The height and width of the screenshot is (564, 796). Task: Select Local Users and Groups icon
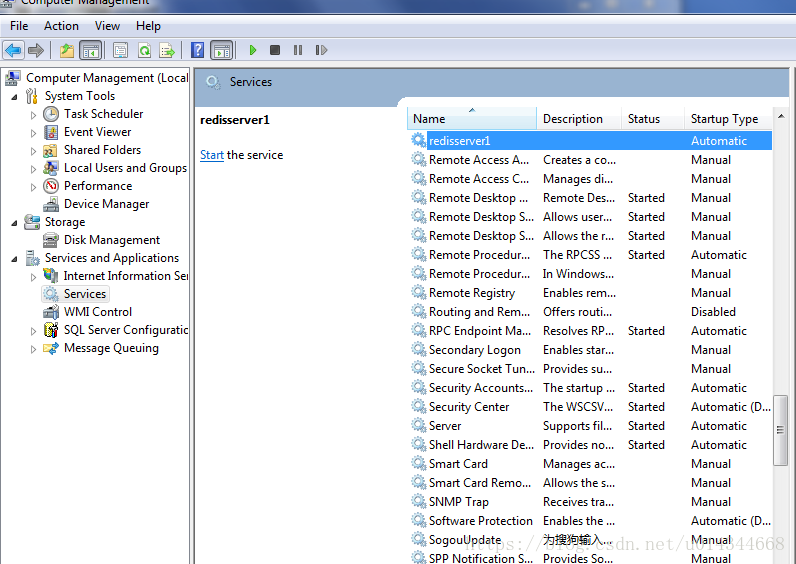tap(51, 168)
